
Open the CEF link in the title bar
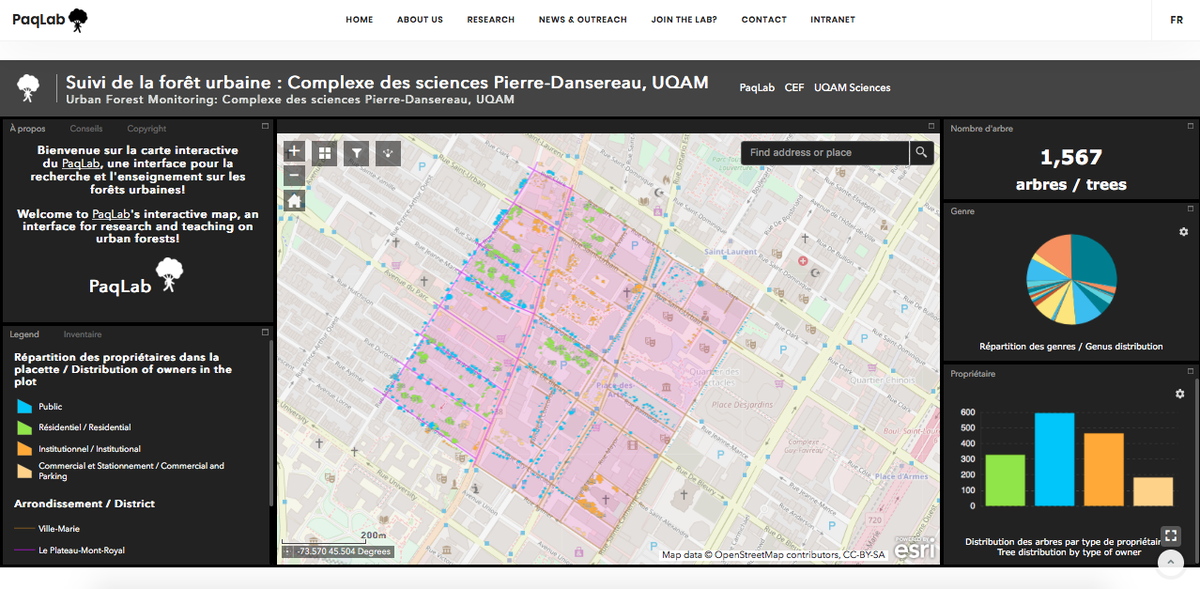(x=794, y=88)
